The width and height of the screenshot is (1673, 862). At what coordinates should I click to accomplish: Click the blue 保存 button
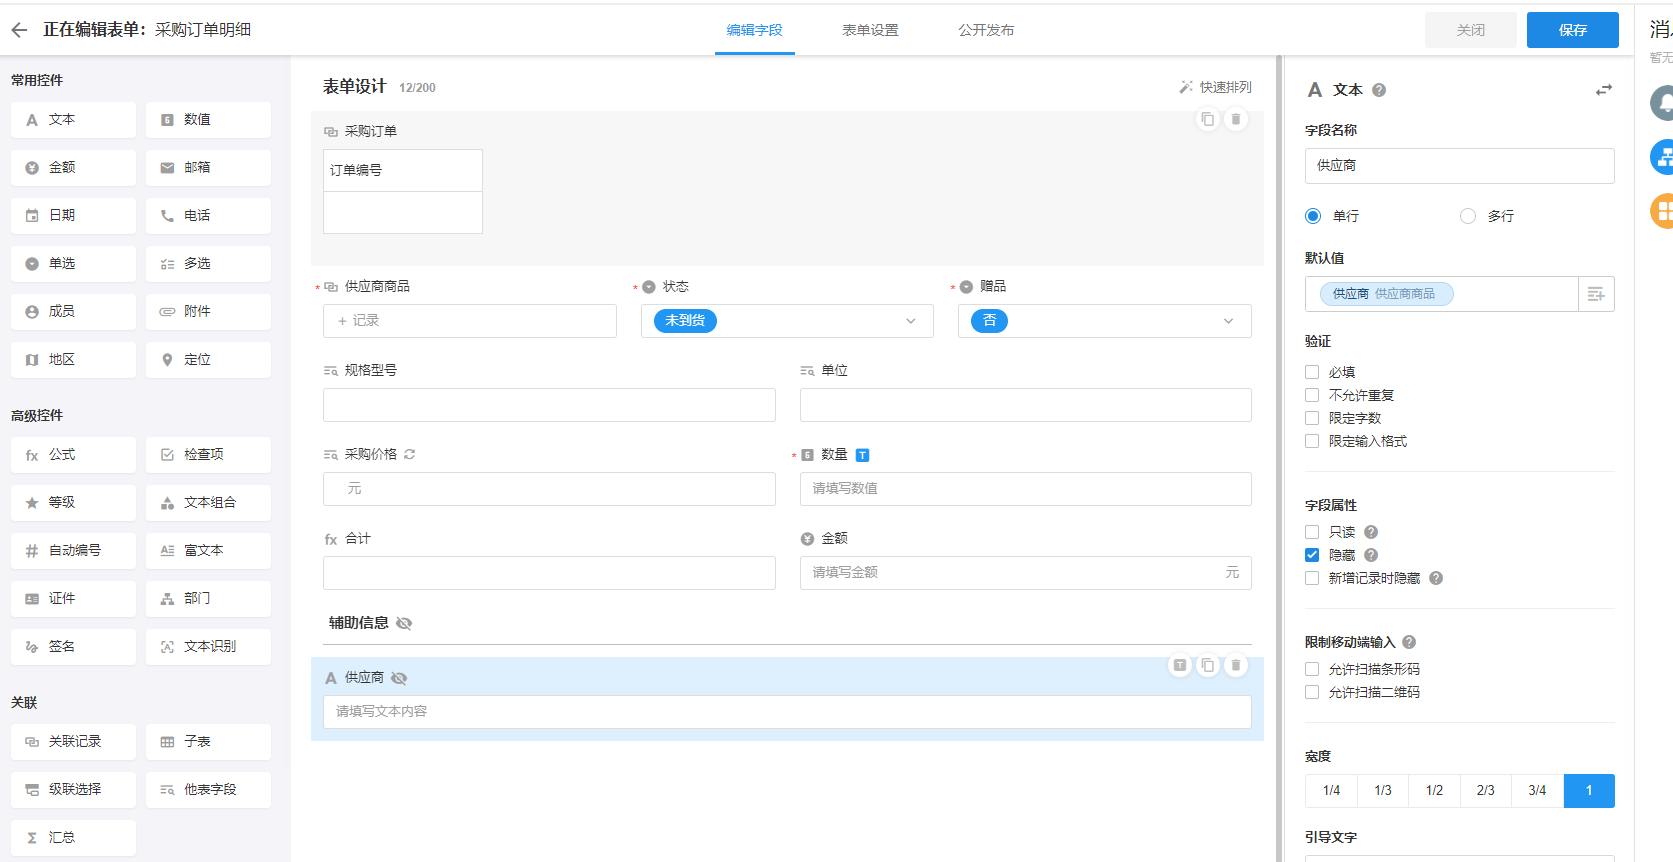pyautogui.click(x=1572, y=30)
